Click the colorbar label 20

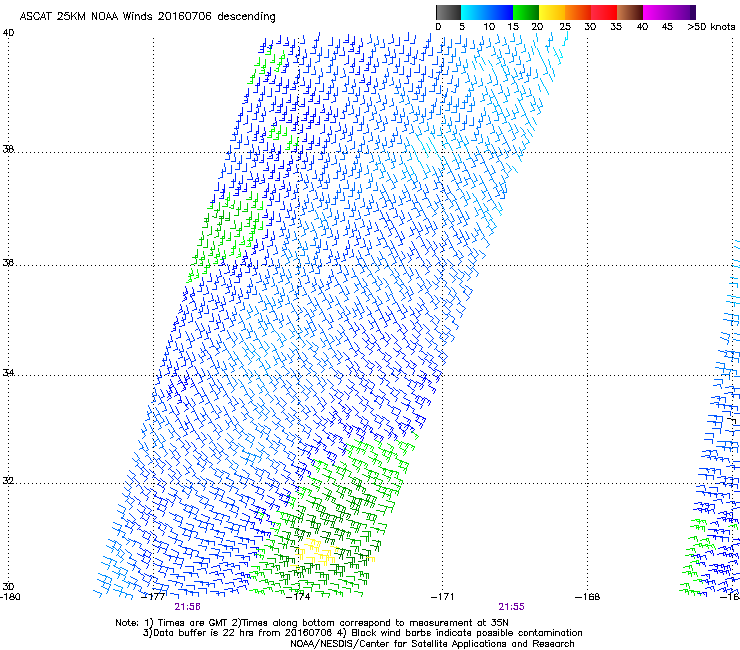coord(537,27)
